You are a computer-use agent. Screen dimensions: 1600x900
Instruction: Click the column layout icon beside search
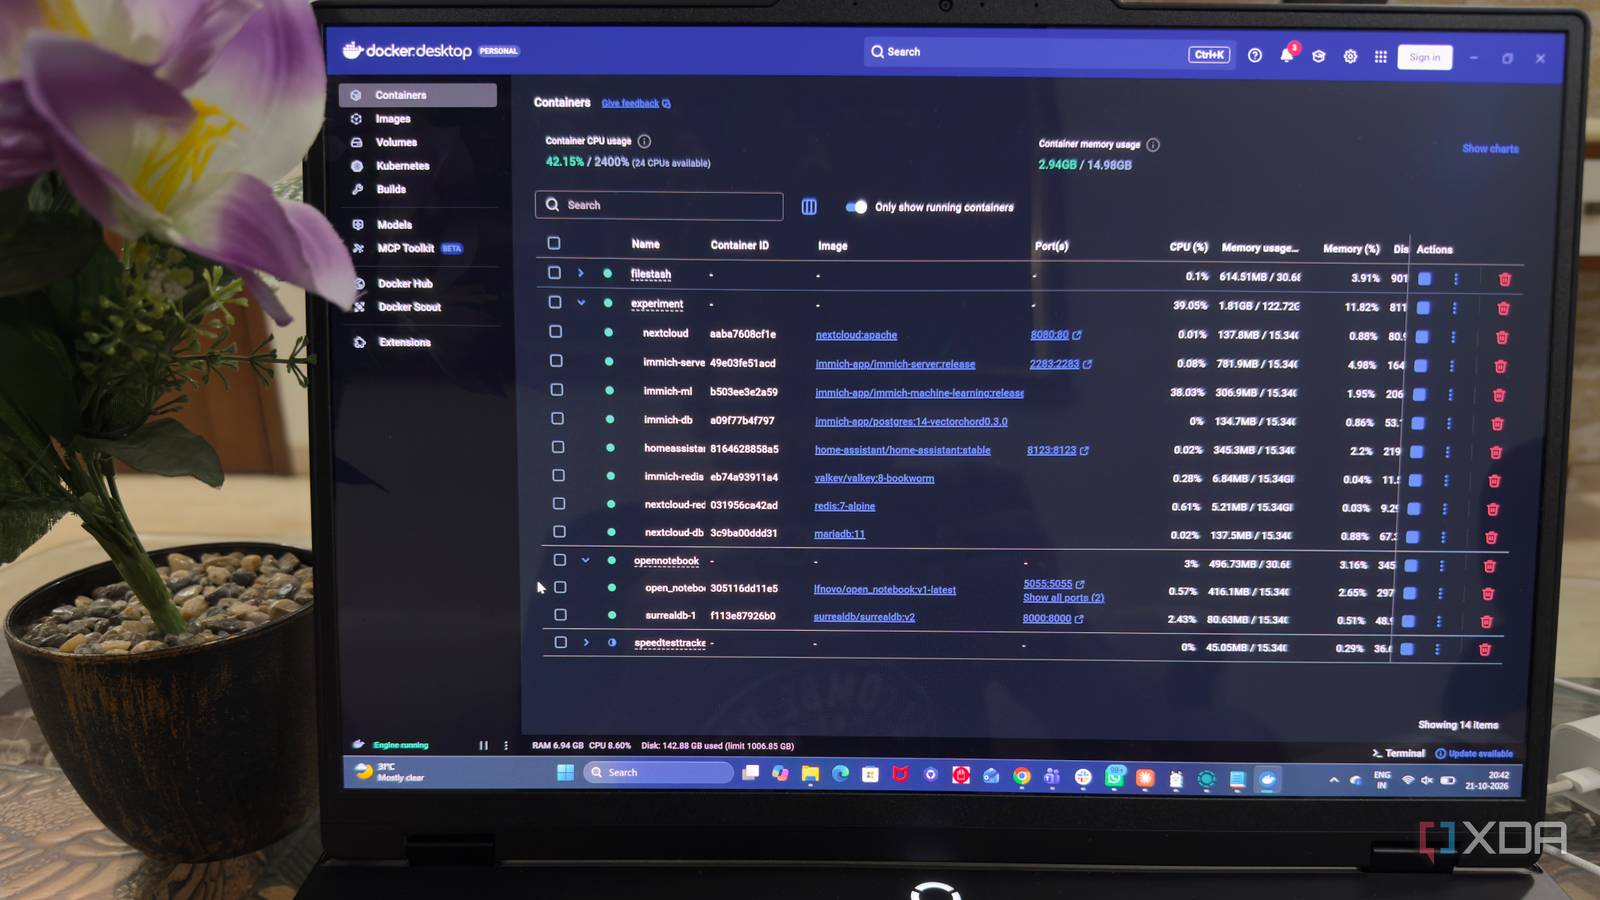[x=809, y=207]
